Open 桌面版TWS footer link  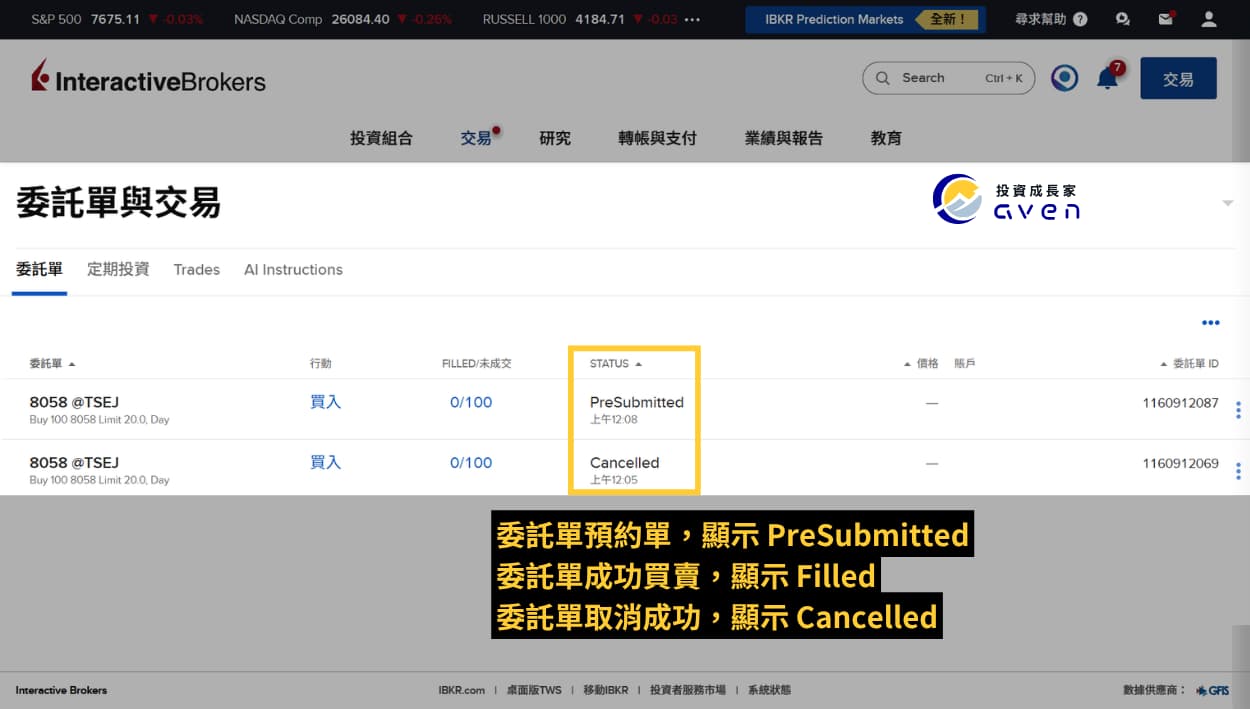pyautogui.click(x=534, y=690)
